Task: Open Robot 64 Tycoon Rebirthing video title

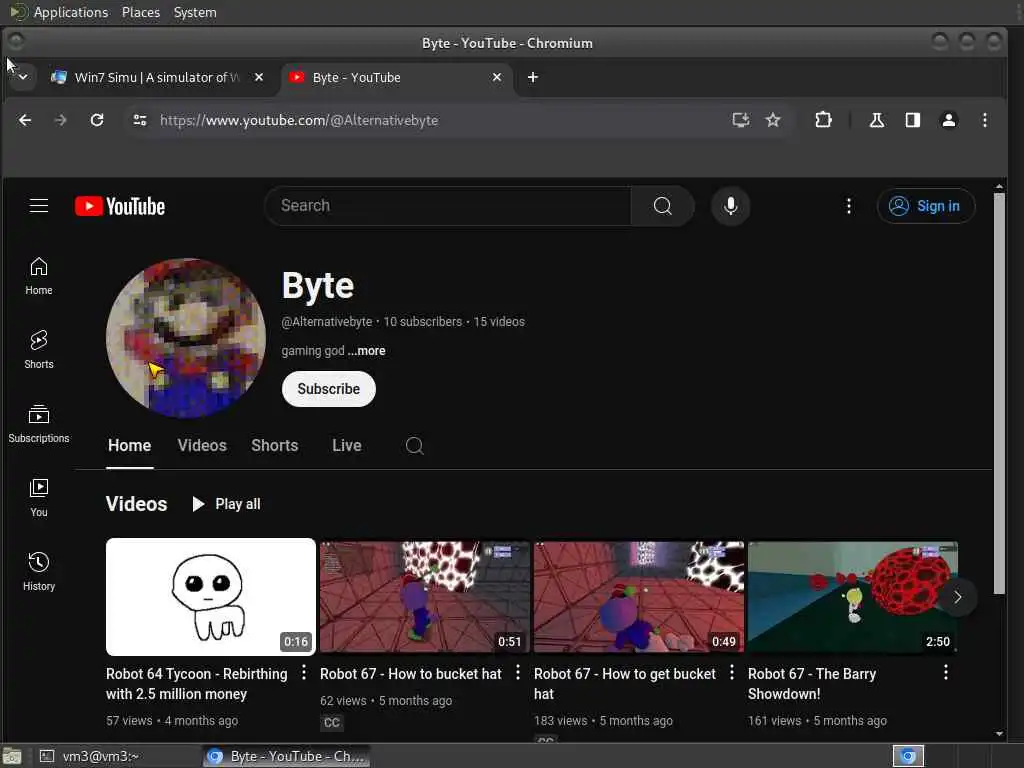Action: tap(197, 684)
